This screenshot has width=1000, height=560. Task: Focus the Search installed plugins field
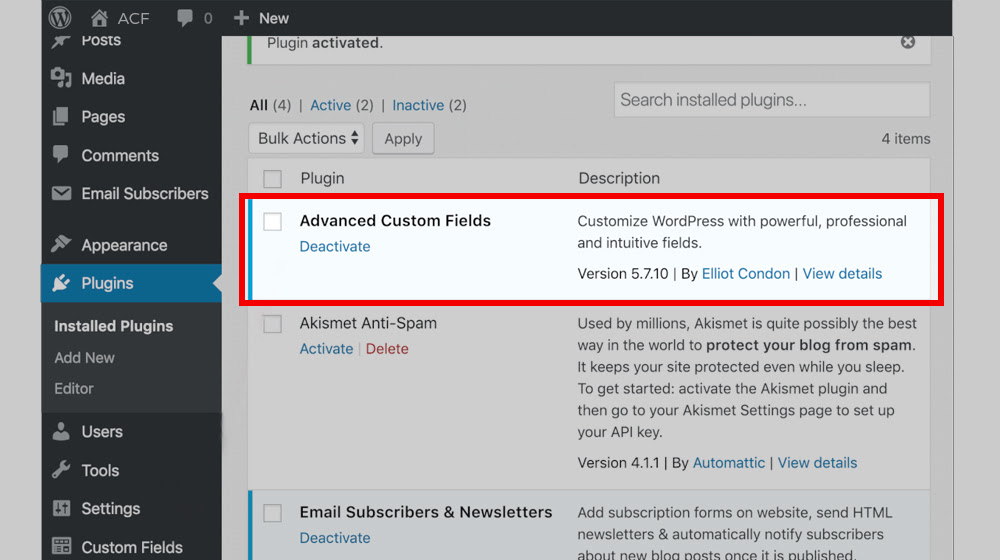pos(772,99)
